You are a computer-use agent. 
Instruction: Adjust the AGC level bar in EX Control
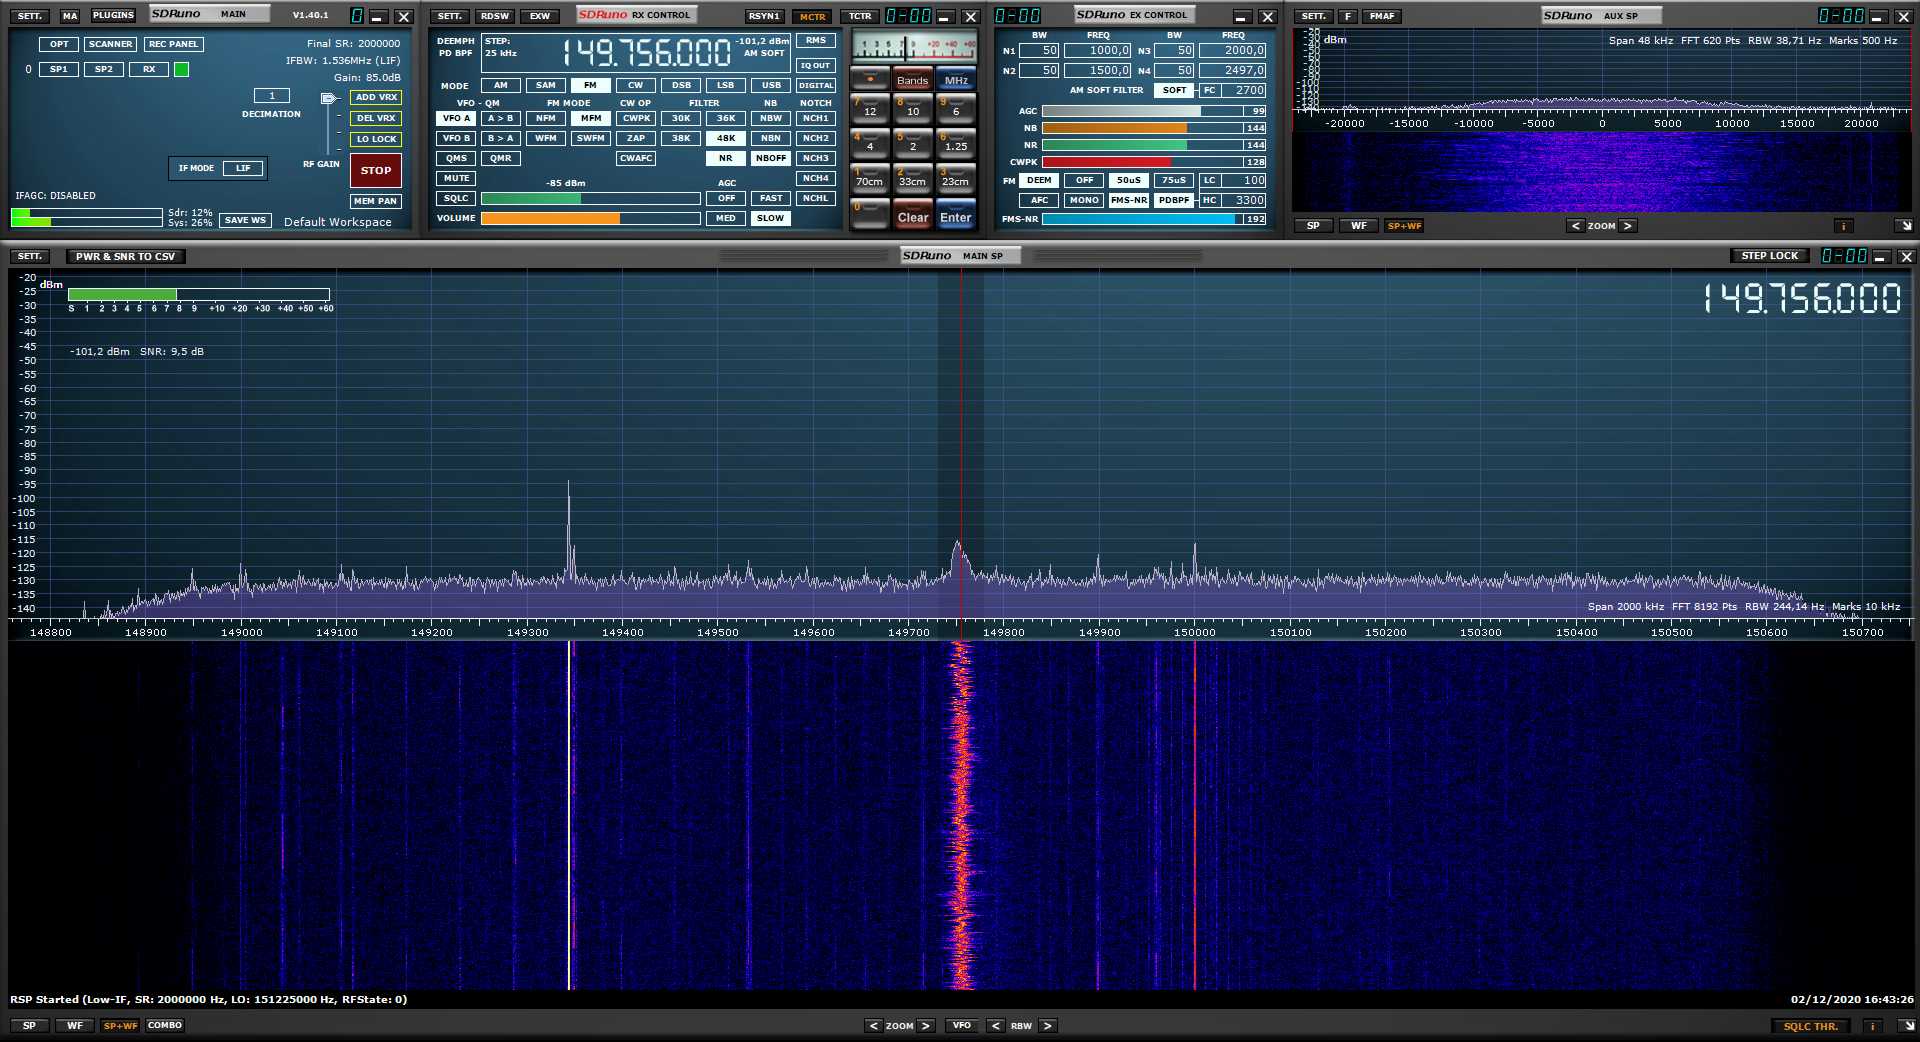(1142, 111)
